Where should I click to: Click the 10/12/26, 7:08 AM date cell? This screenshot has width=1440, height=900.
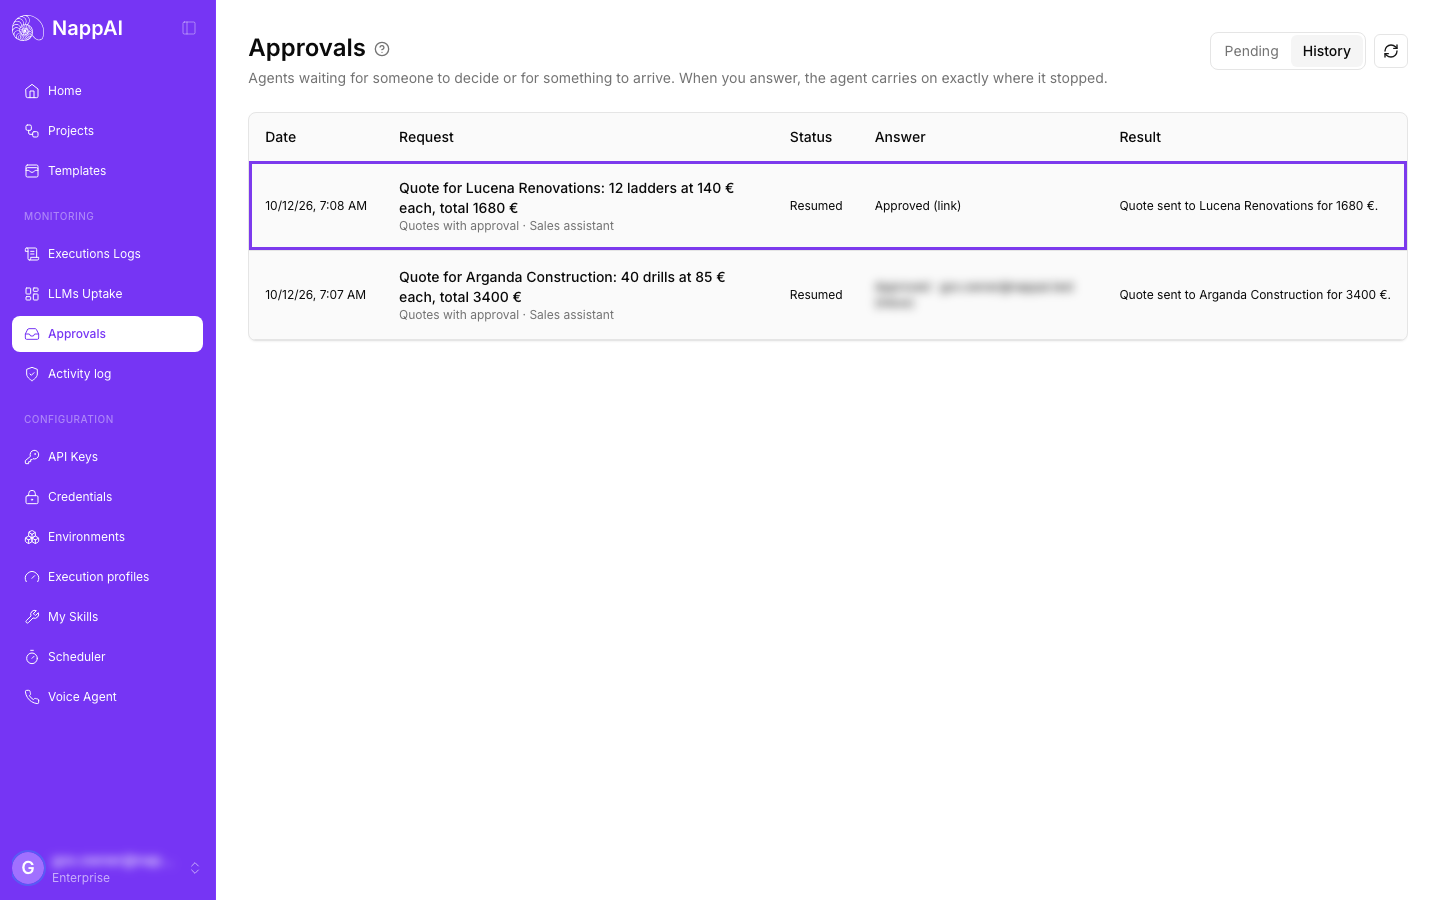coord(316,206)
